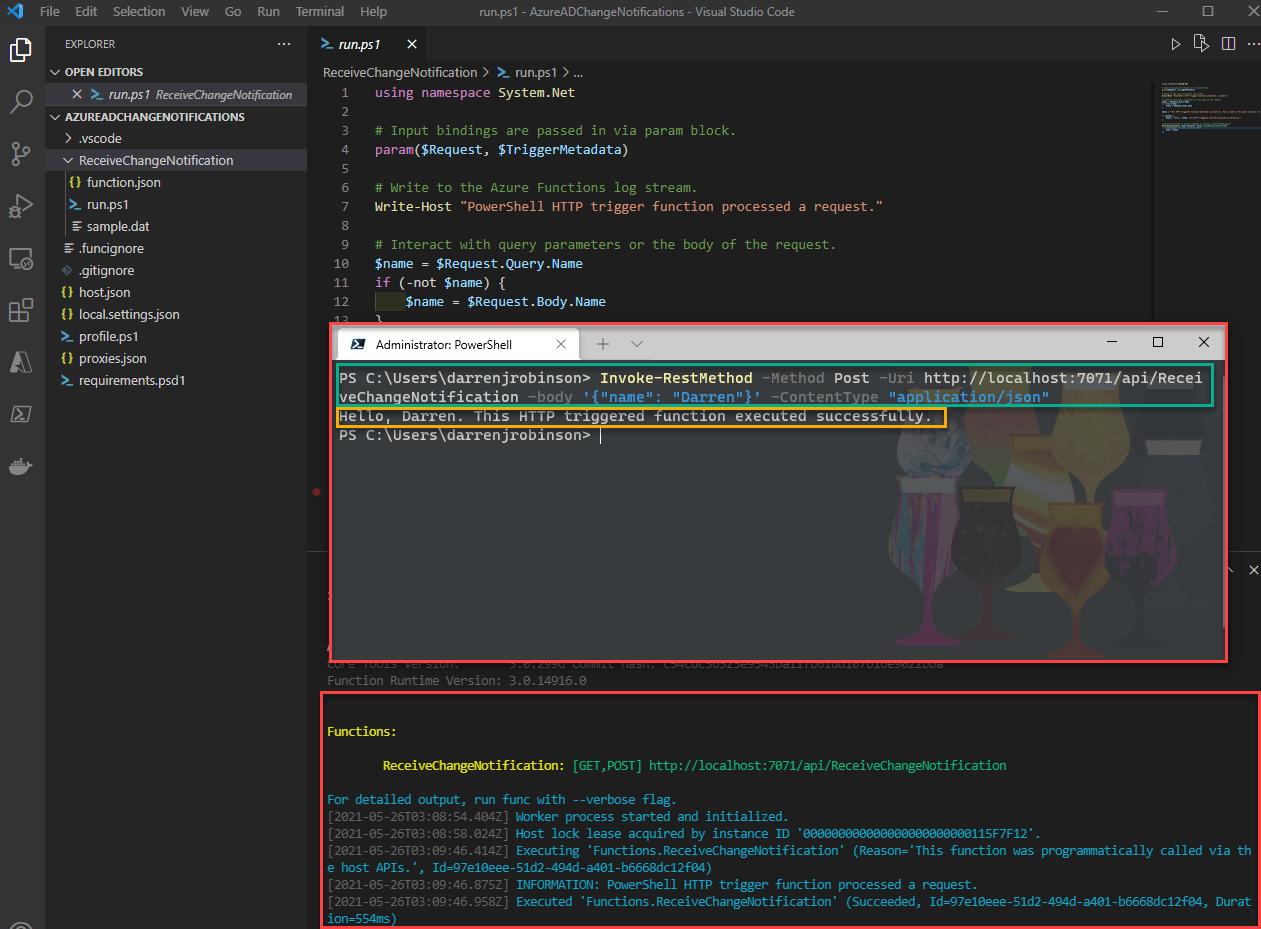The height and width of the screenshot is (929, 1261).
Task: Collapse the ReceiveChangeNotification folder
Action: [x=175, y=160]
